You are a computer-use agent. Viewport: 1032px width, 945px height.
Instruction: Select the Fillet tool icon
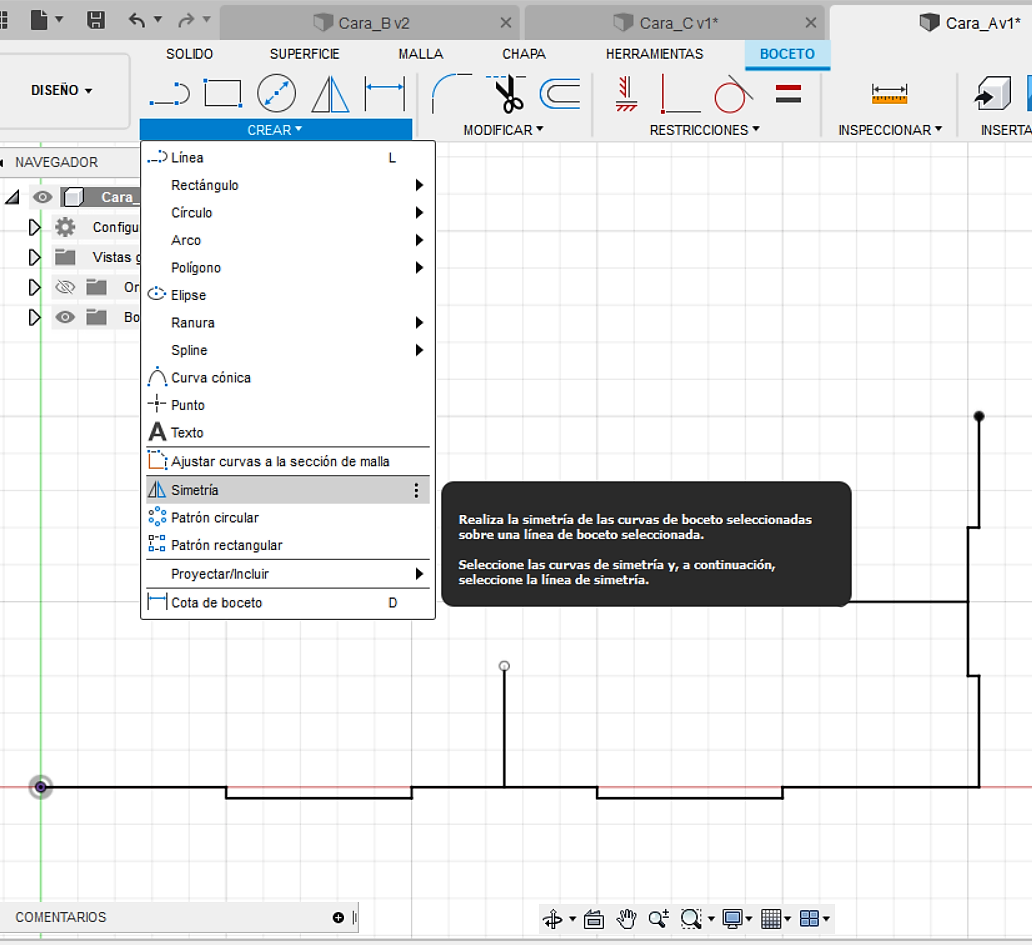click(x=452, y=93)
